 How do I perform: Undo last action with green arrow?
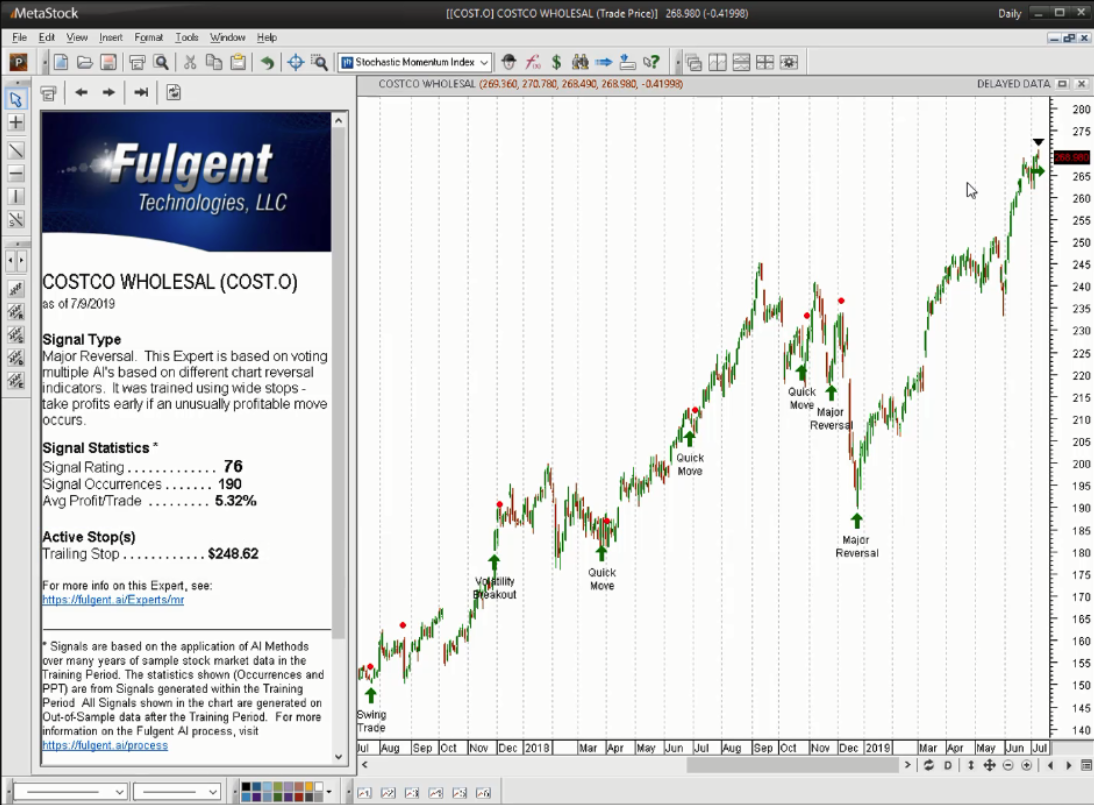point(267,62)
